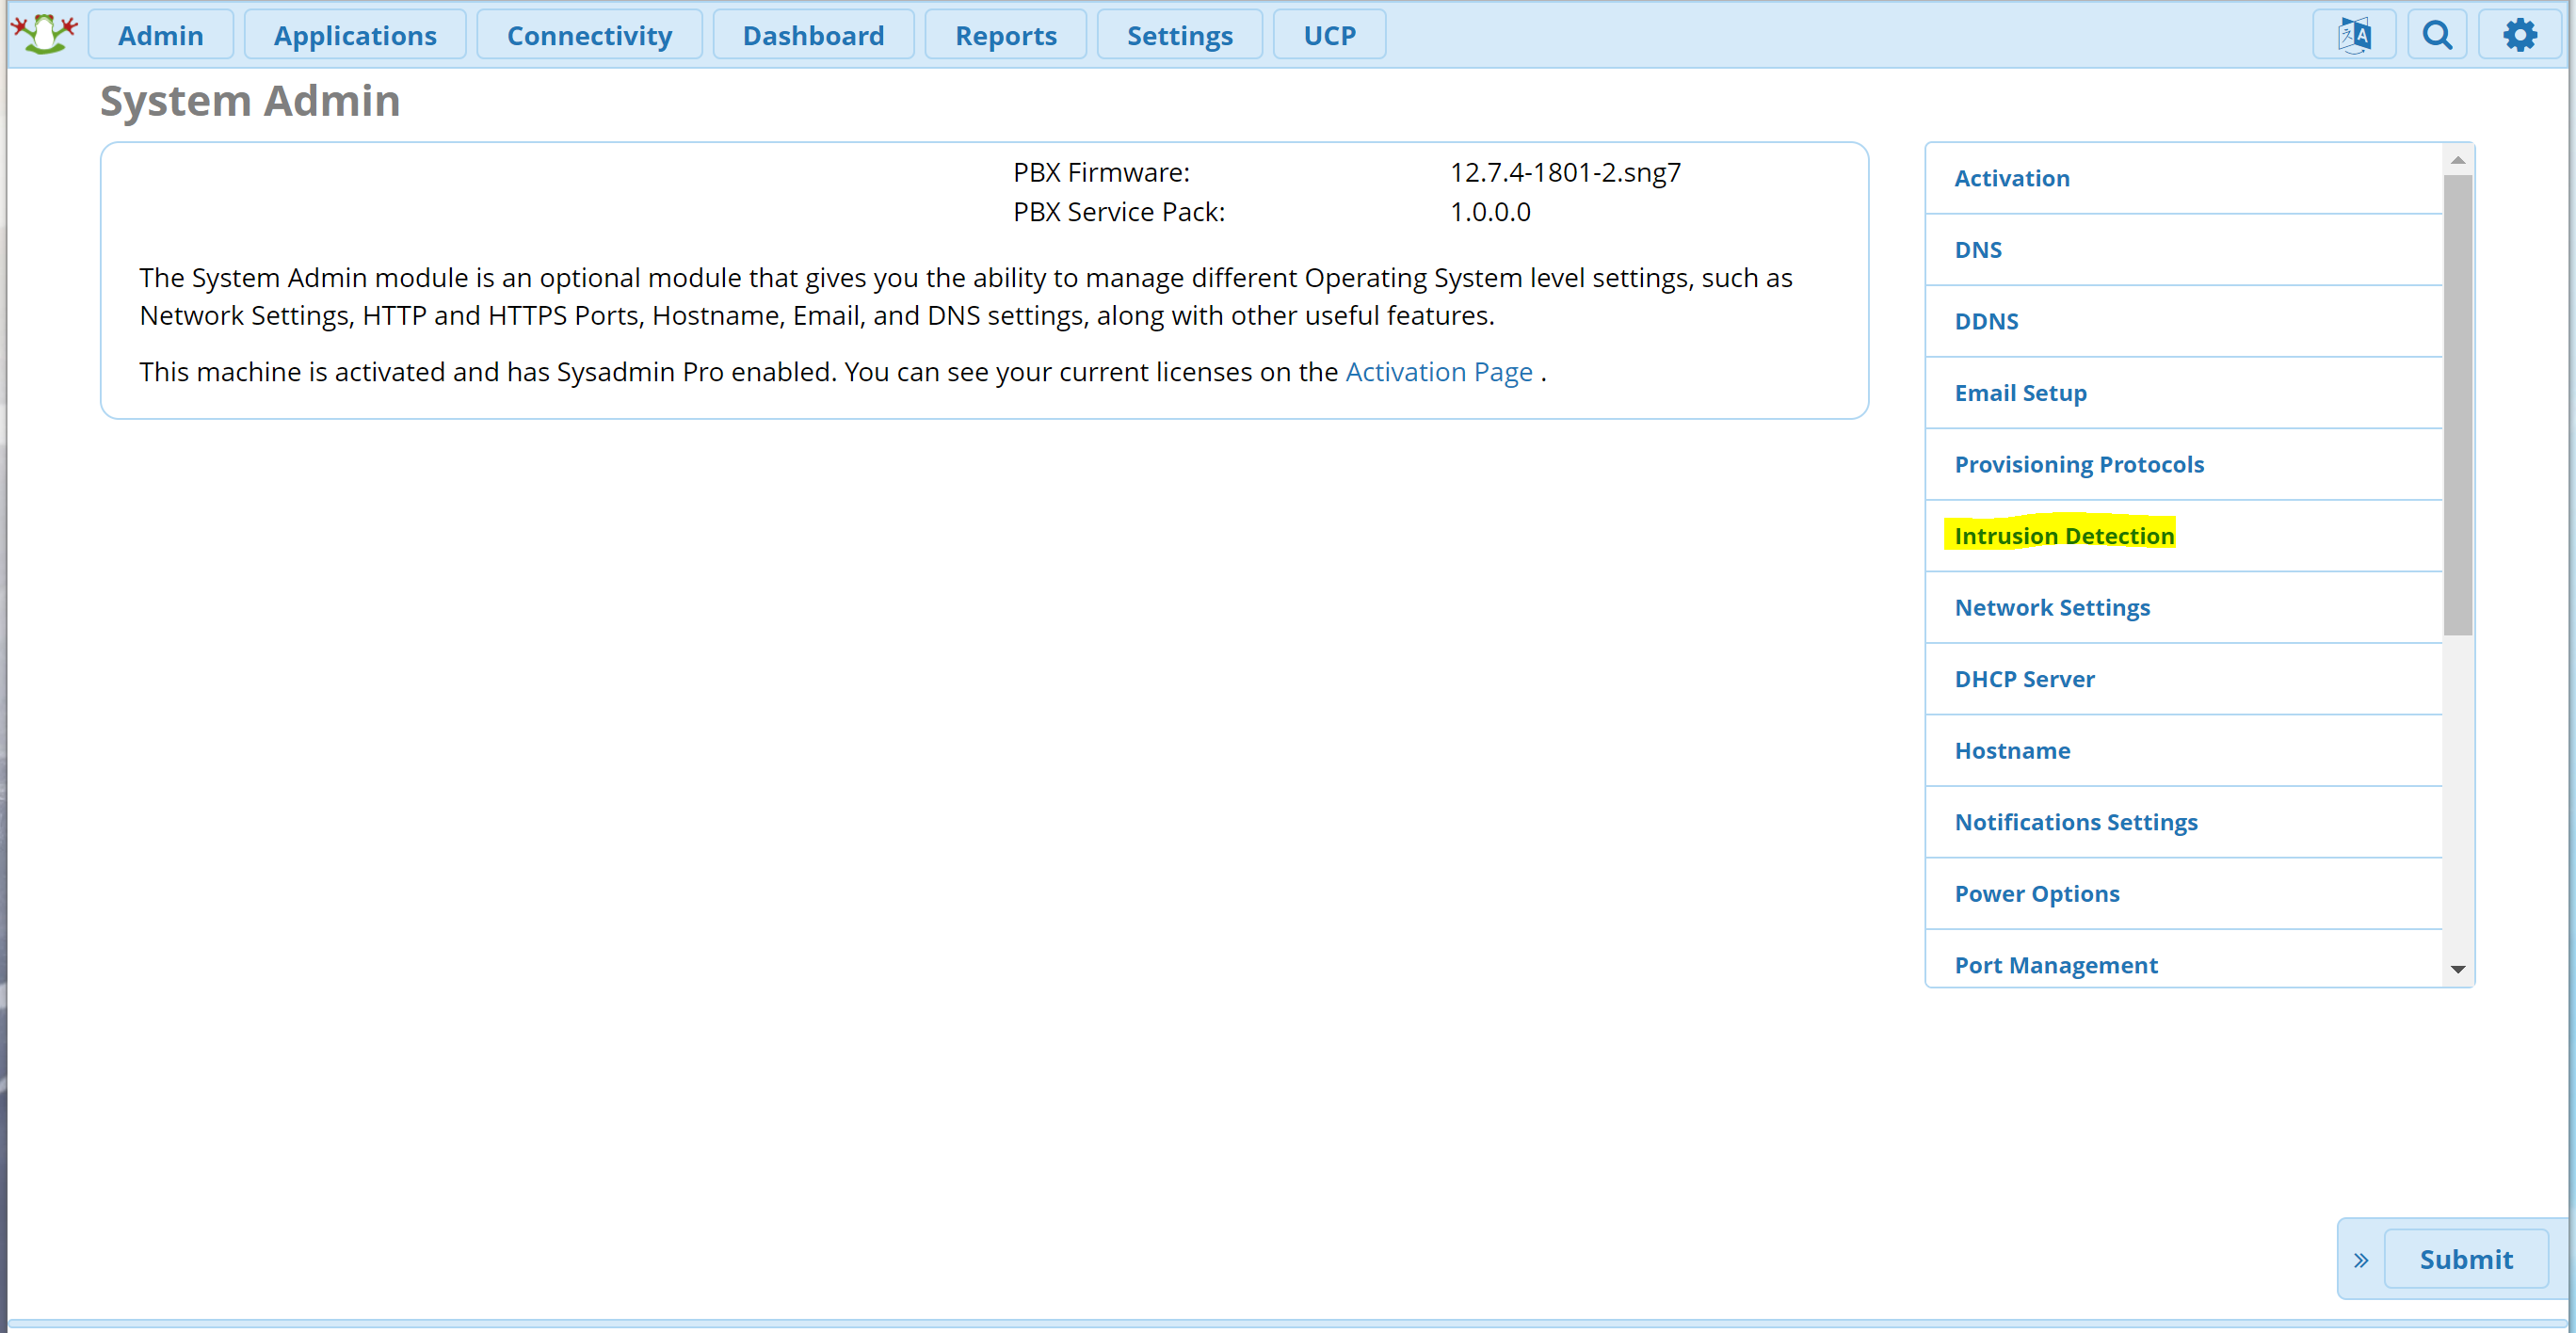Open Network Settings from the sidebar
The width and height of the screenshot is (2576, 1333).
tap(2052, 607)
